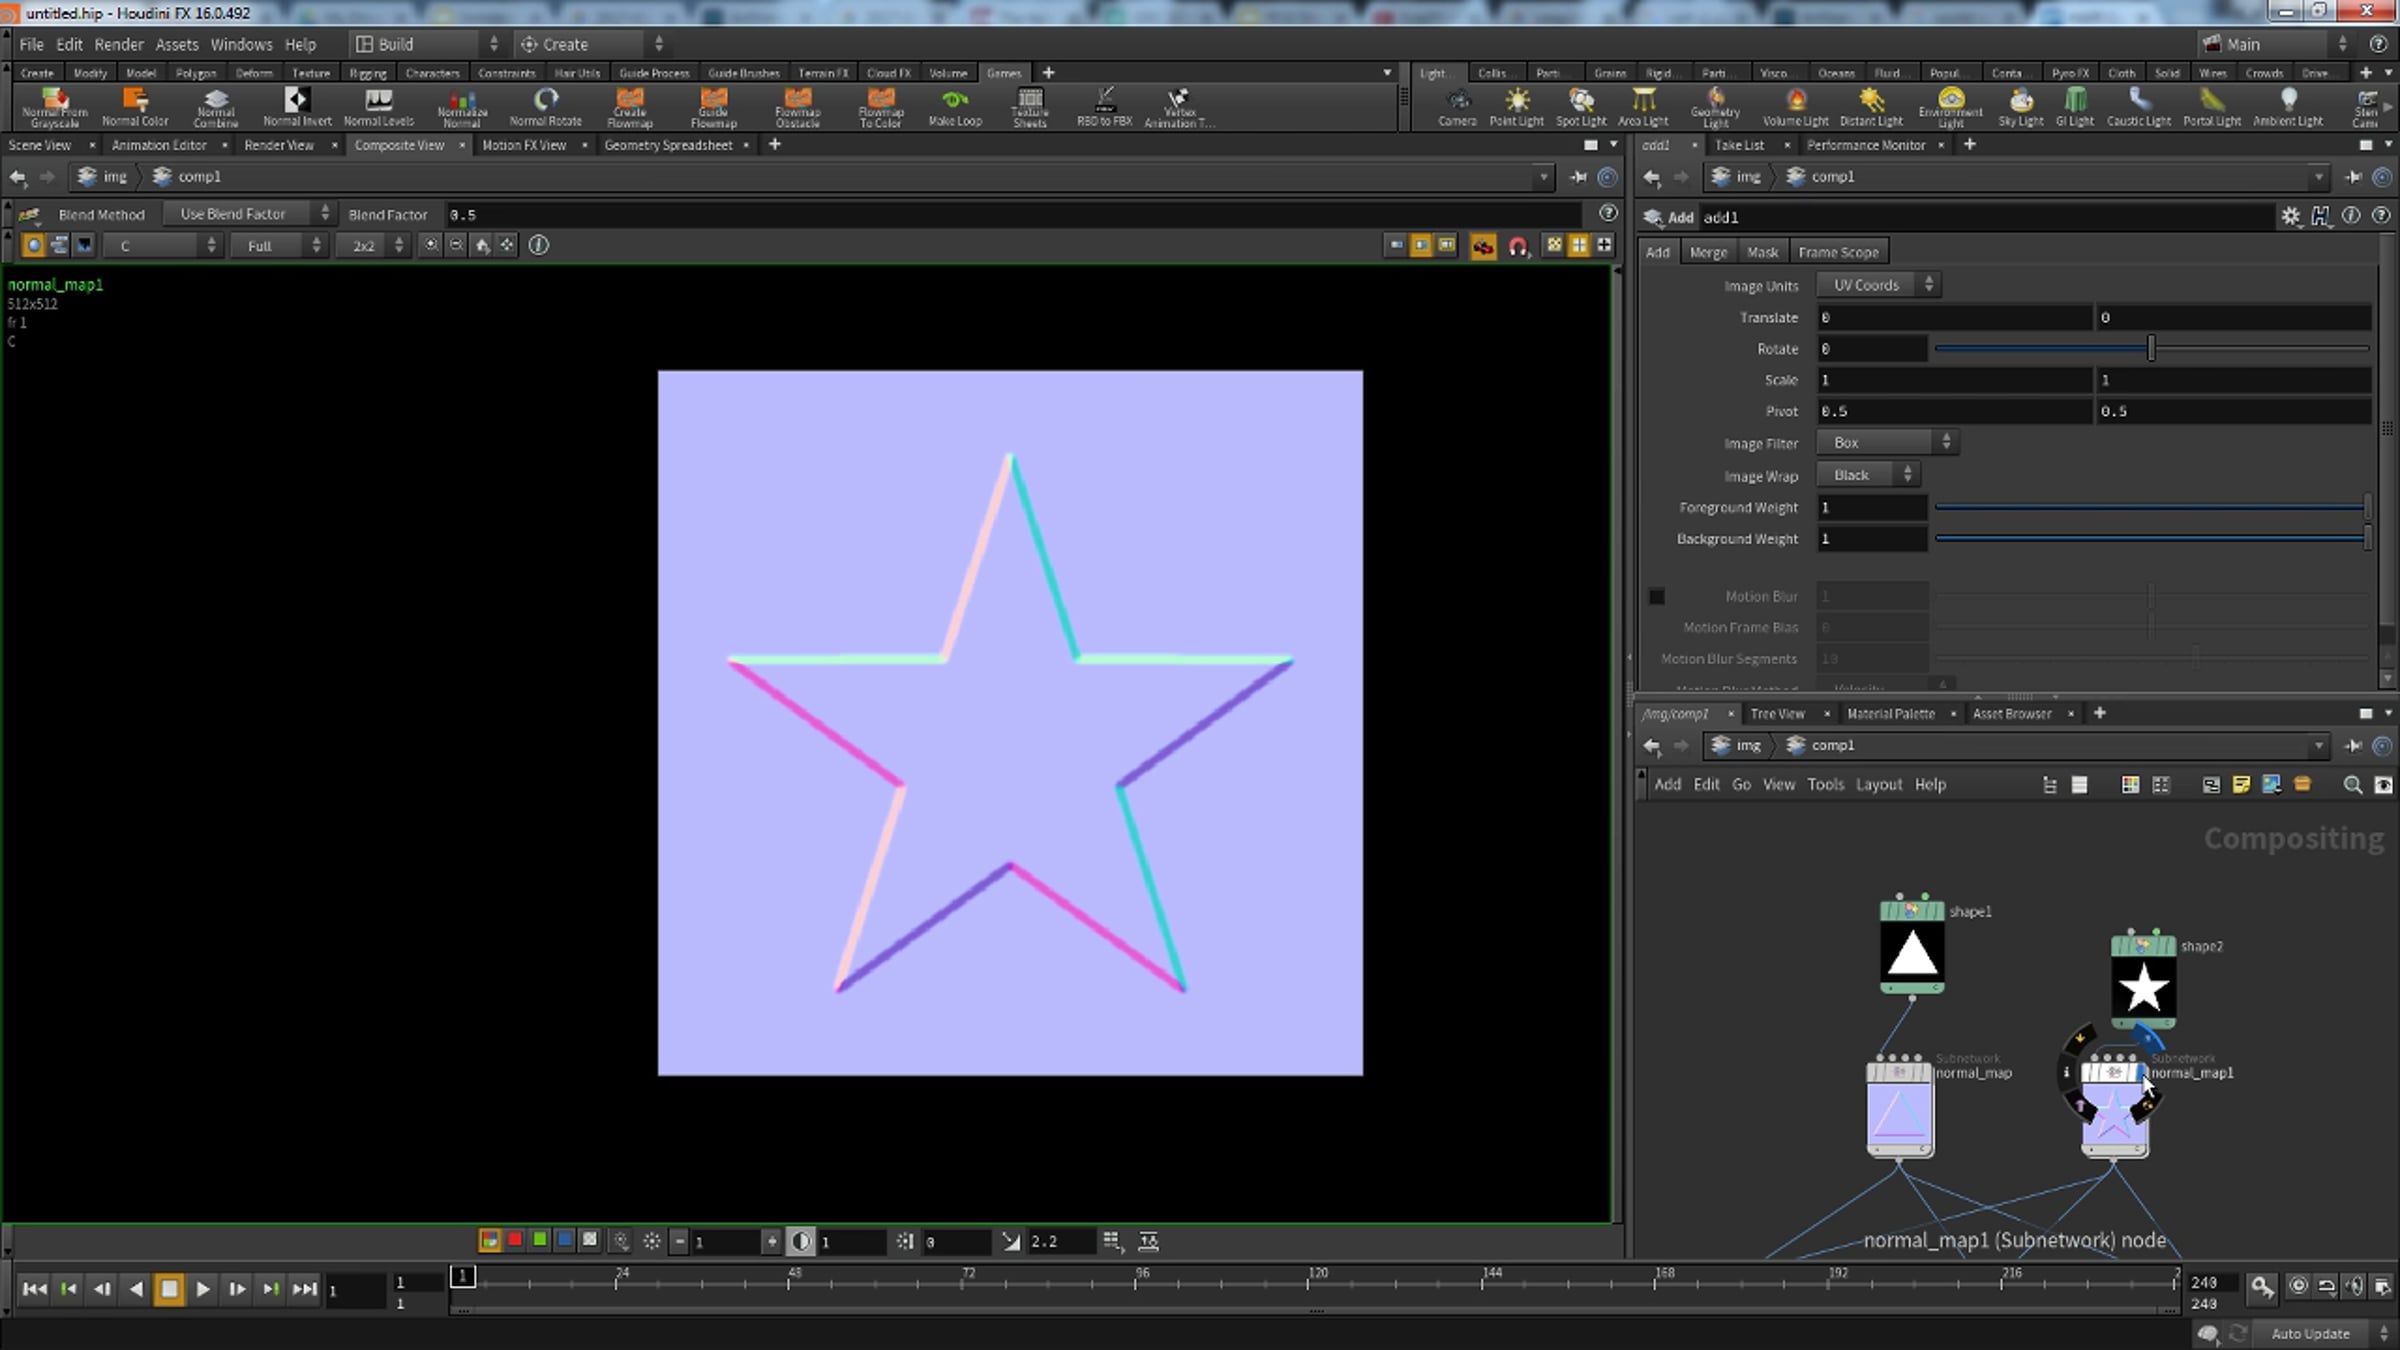The width and height of the screenshot is (2400, 1350).
Task: Open the Render menu
Action: coord(119,44)
